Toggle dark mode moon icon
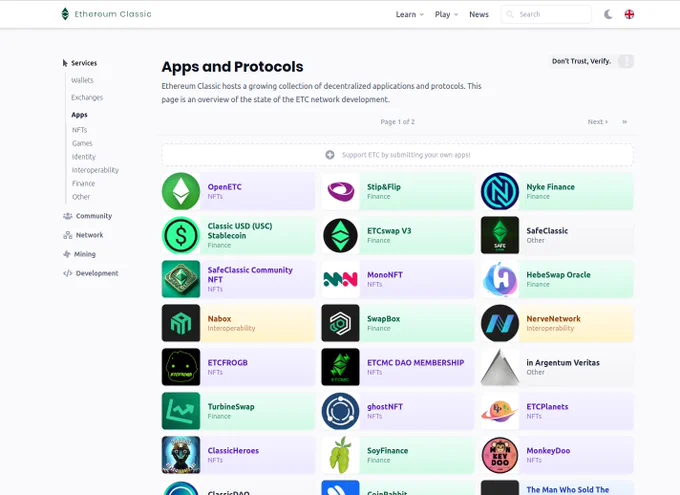 click(x=608, y=14)
